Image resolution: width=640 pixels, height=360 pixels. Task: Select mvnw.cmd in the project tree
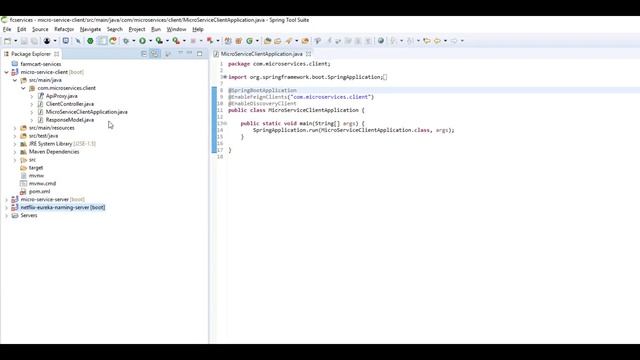pyautogui.click(x=42, y=184)
